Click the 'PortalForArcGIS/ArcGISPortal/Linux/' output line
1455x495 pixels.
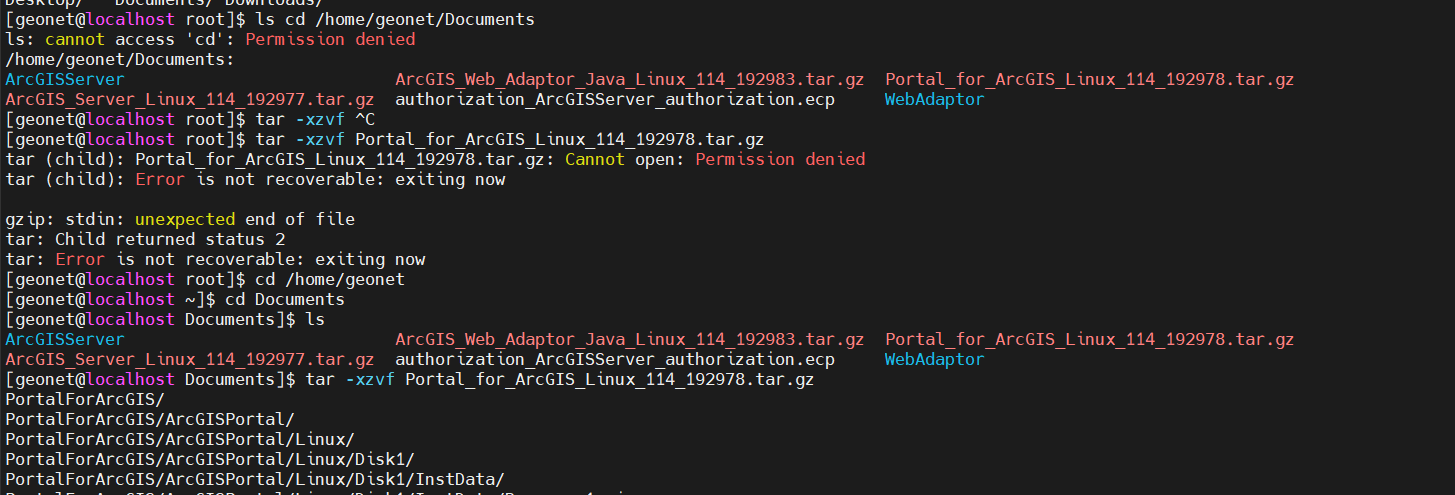180,439
